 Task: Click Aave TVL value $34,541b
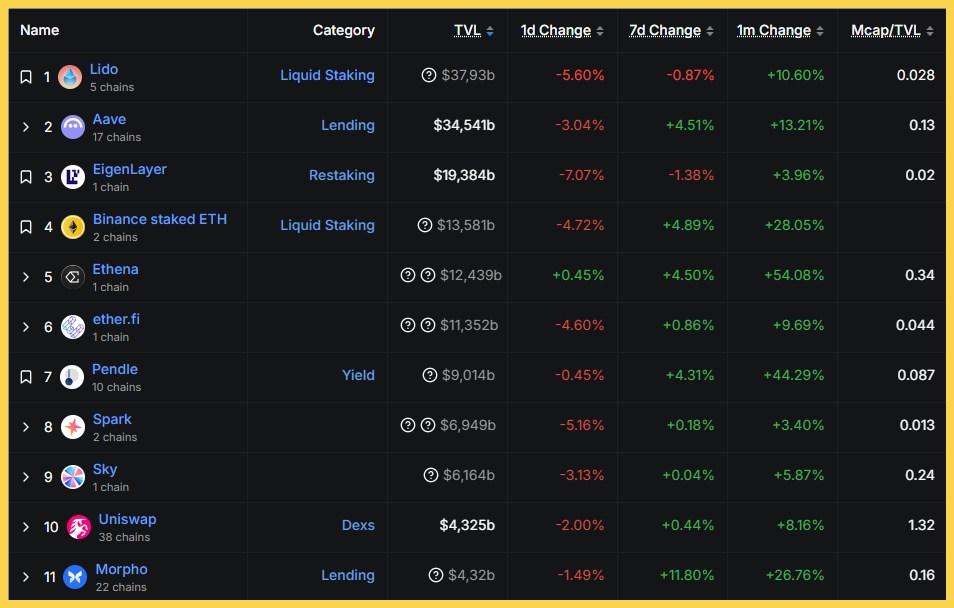coord(464,125)
